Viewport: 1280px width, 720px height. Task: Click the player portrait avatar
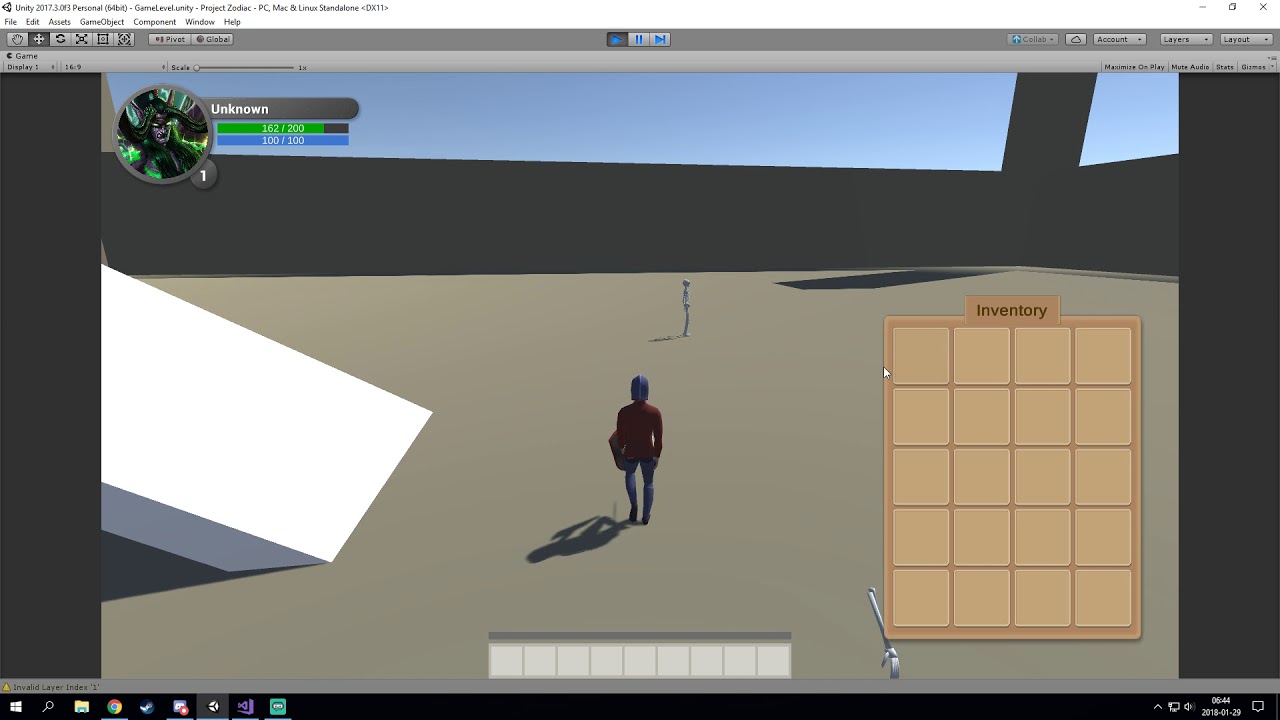coord(162,135)
